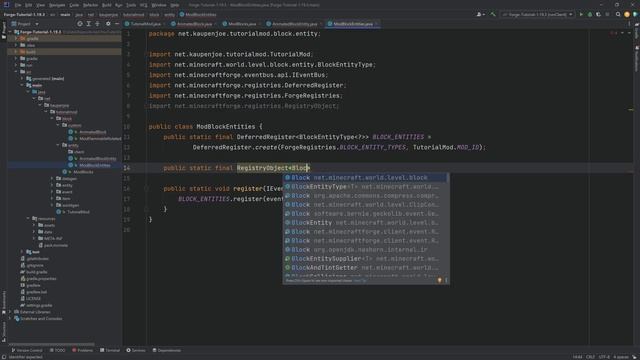
Task: Open the Build menu
Action: pos(107,5)
